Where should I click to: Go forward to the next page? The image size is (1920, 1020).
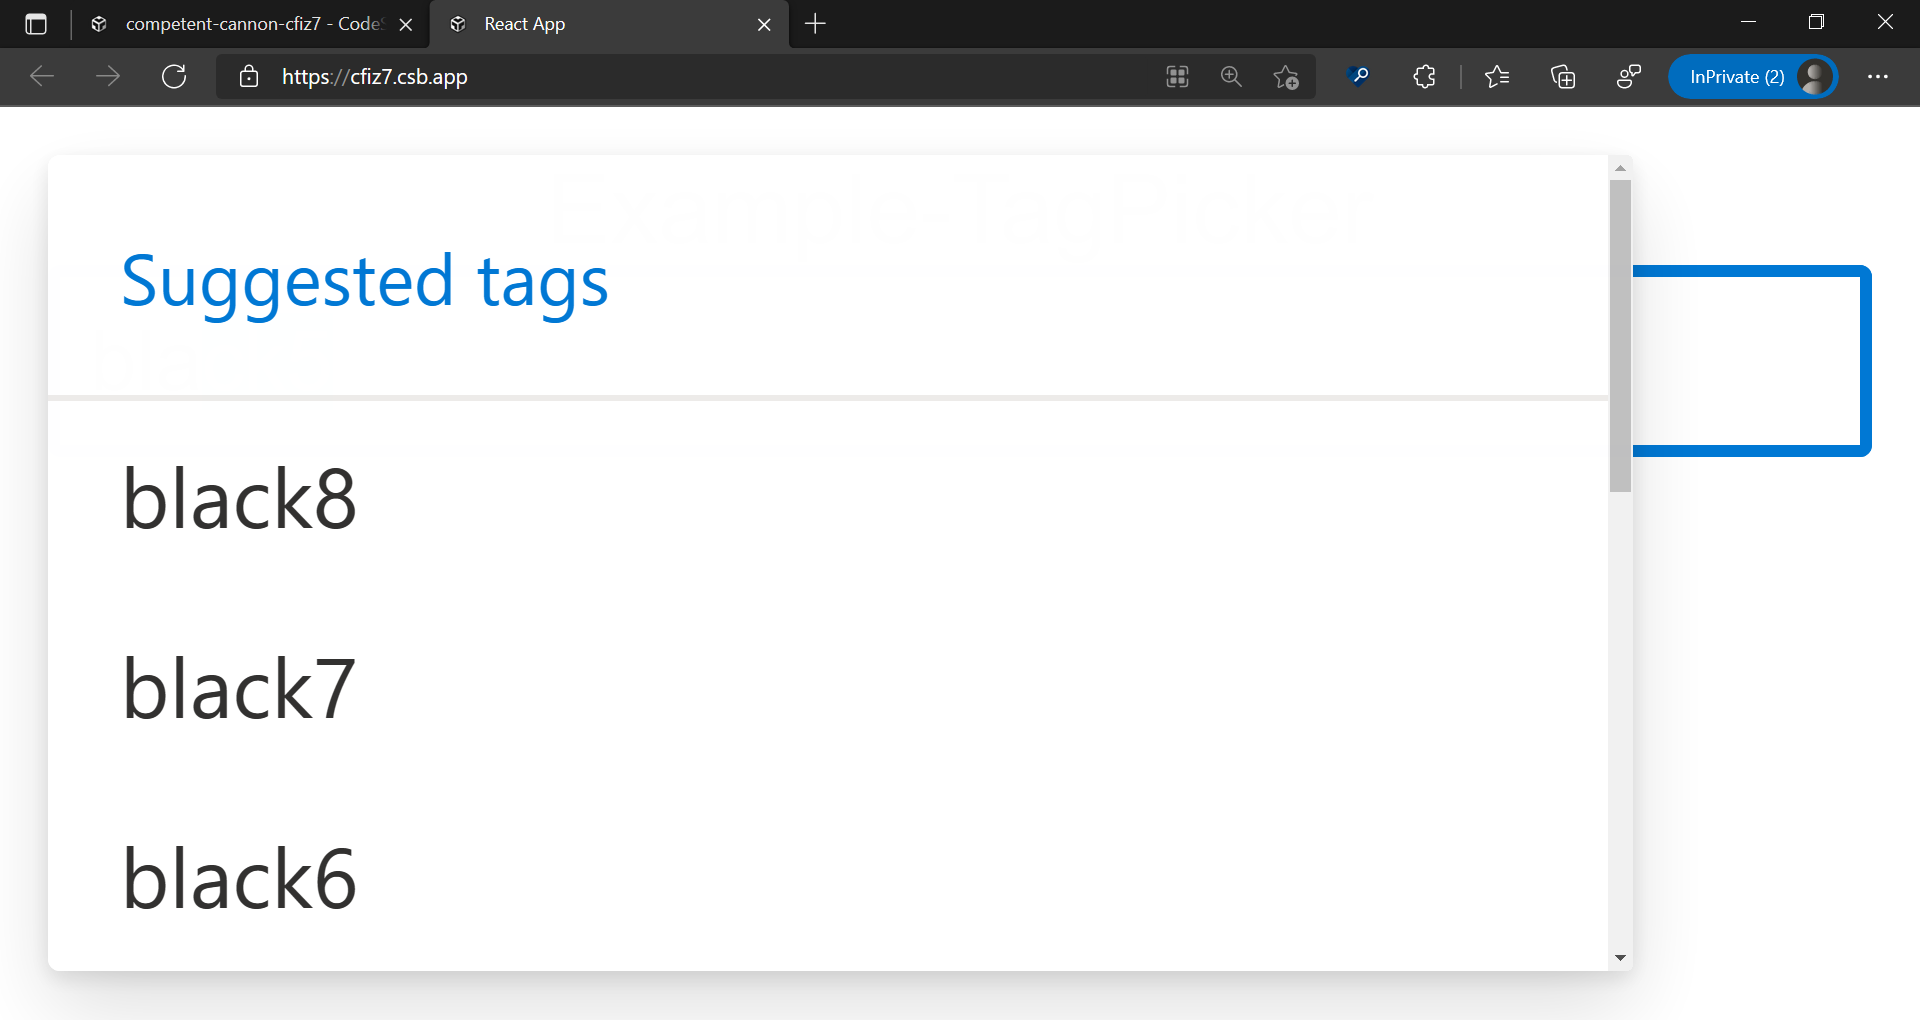(108, 77)
